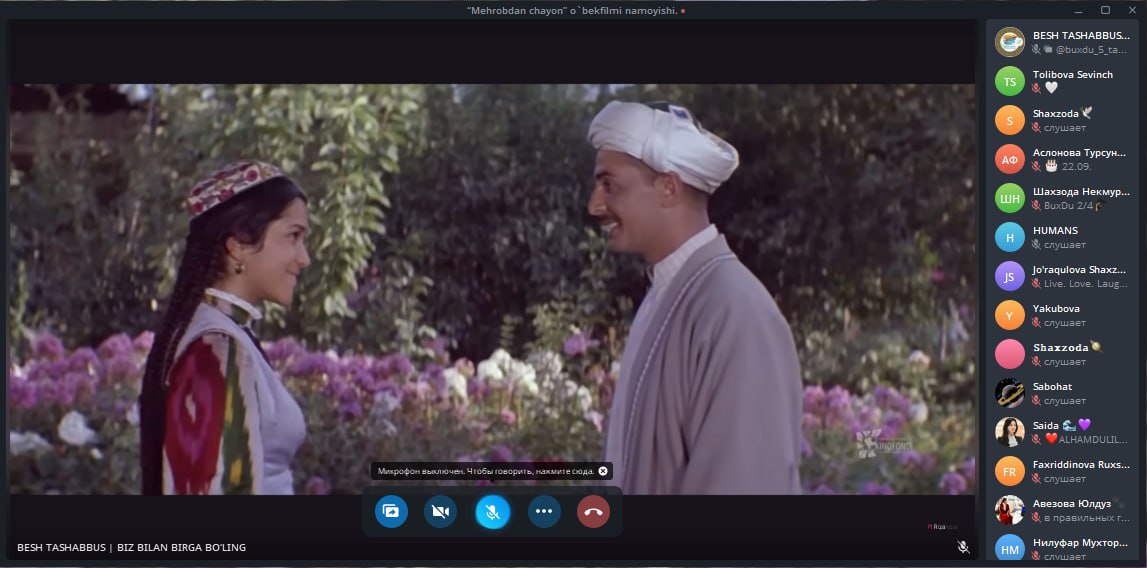Click muted mic icon beside orange S avatar
Image resolution: width=1147 pixels, height=568 pixels.
[1036, 127]
